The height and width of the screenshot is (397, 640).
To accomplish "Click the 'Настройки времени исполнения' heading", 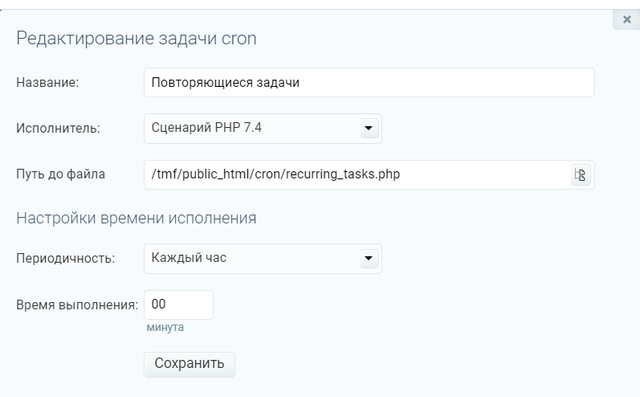I will coord(136,218).
